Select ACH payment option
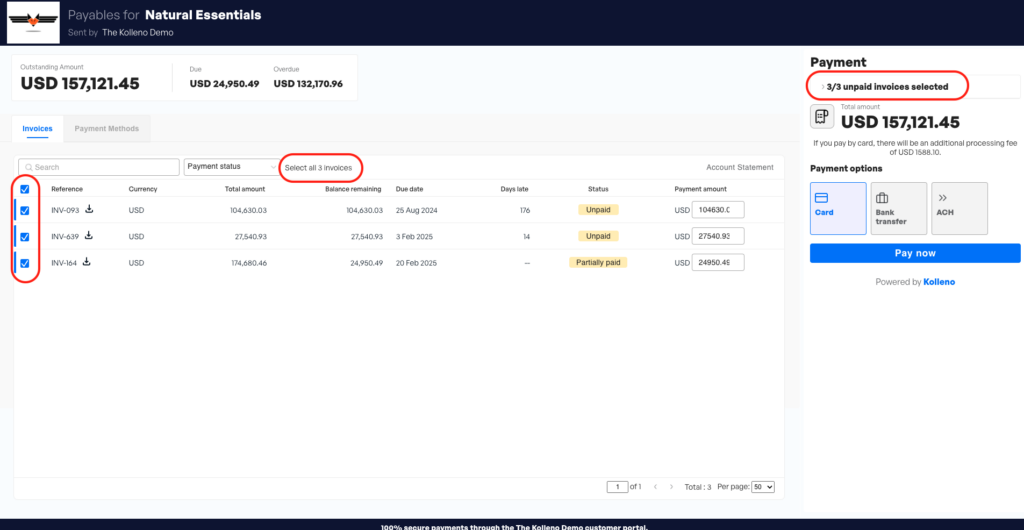The image size is (1024, 530). [959, 208]
